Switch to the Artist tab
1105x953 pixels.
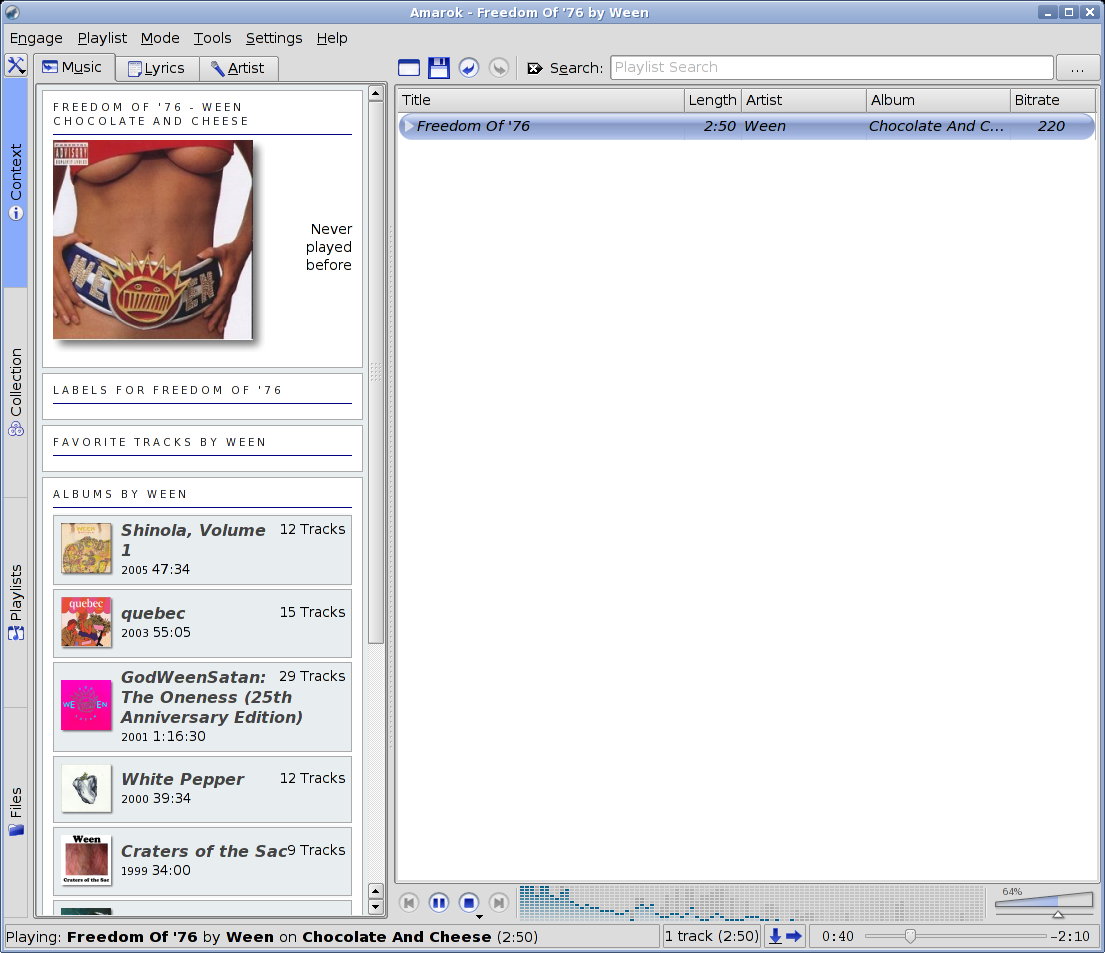click(238, 68)
